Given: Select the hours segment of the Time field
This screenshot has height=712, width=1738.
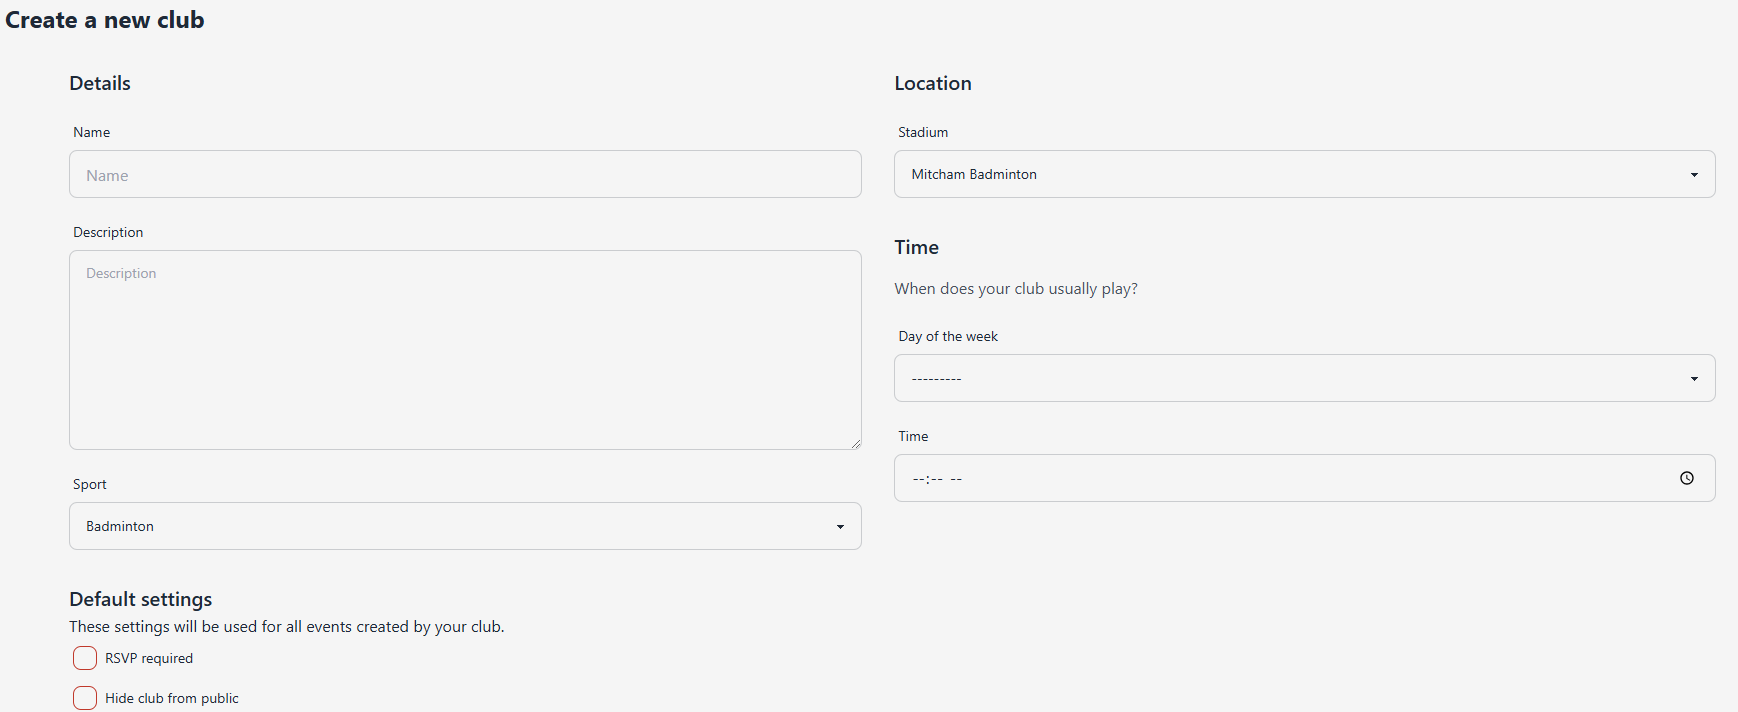Looking at the screenshot, I should [918, 479].
